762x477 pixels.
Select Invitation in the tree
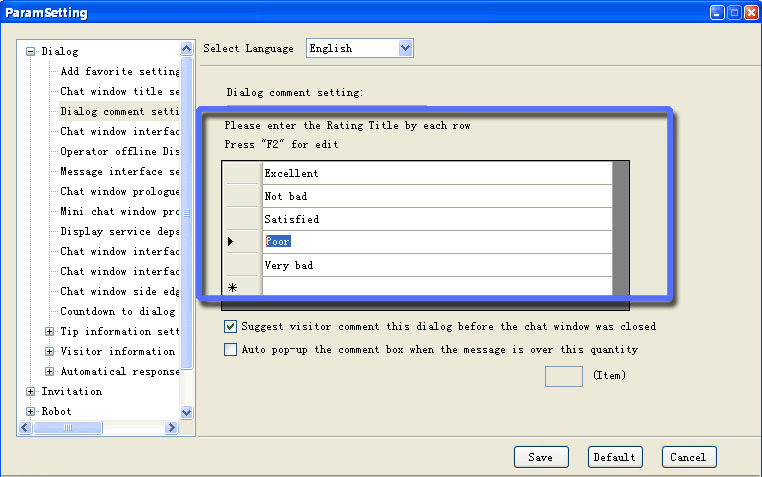[72, 392]
